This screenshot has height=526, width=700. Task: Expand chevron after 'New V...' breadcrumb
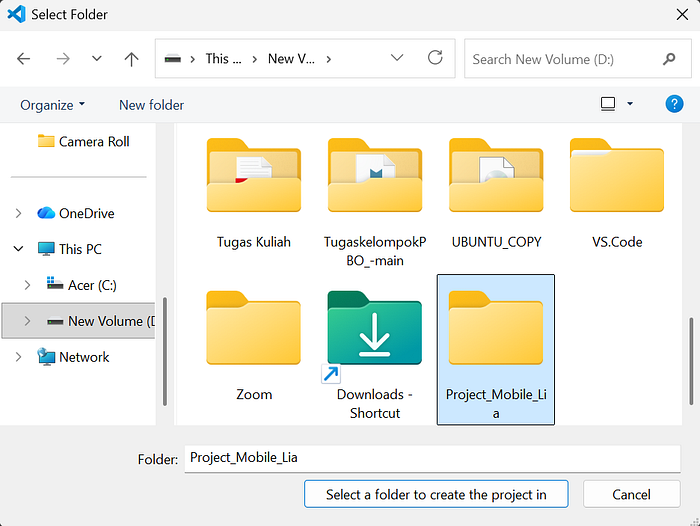329,59
